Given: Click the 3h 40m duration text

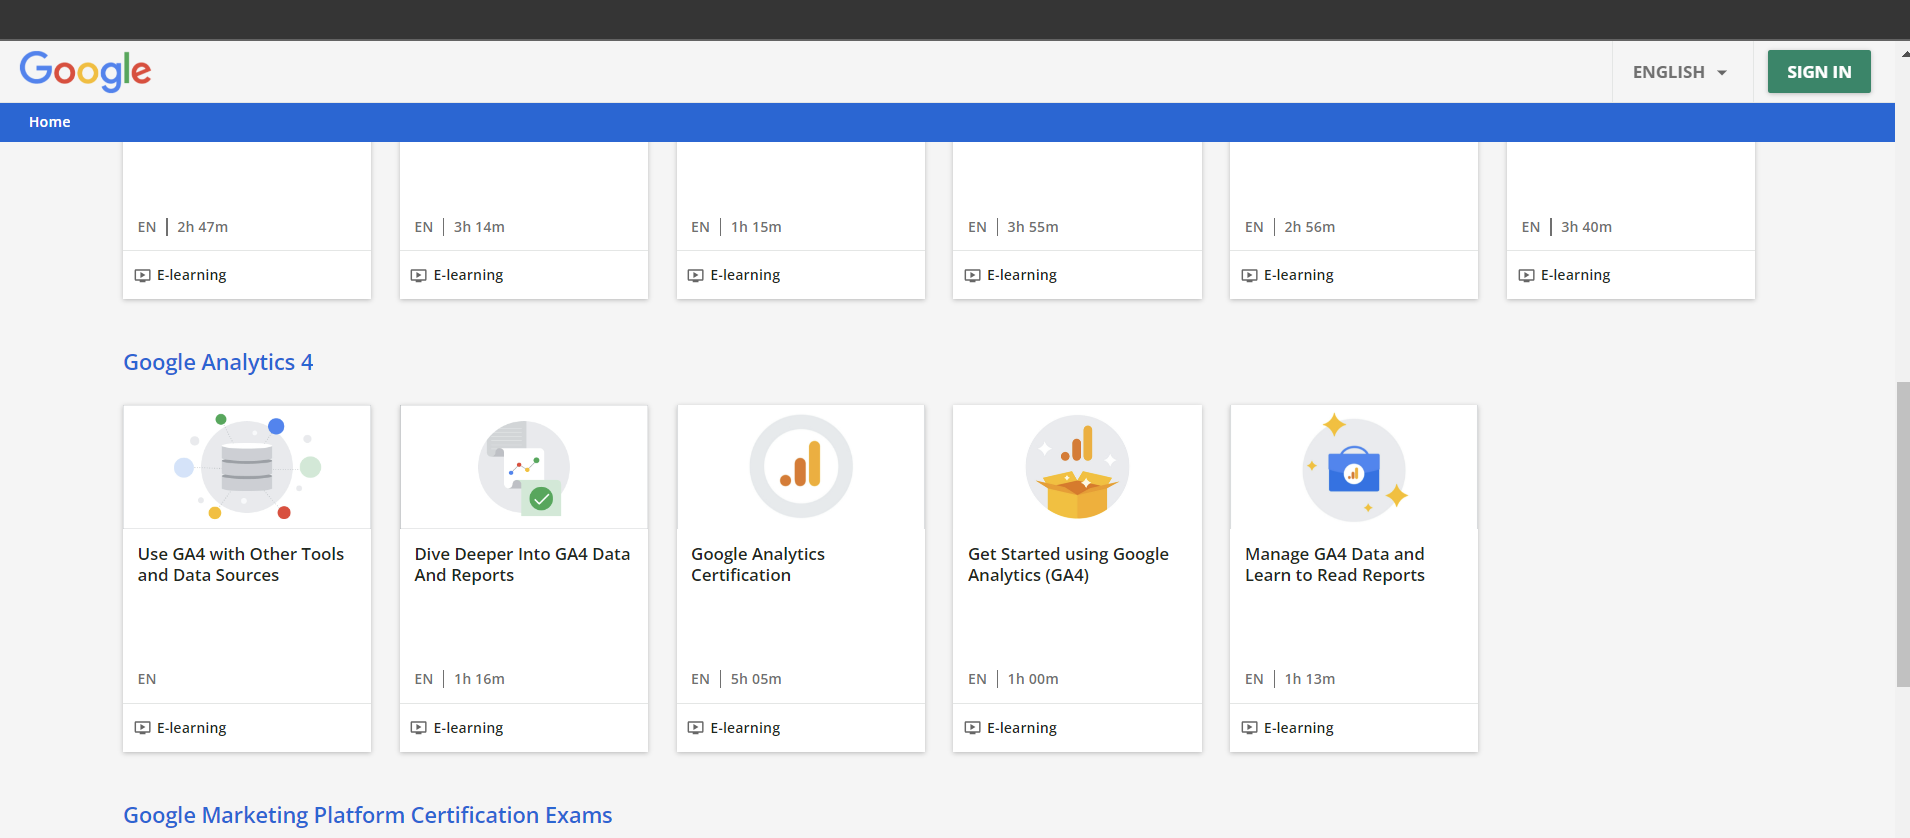Looking at the screenshot, I should [1587, 227].
